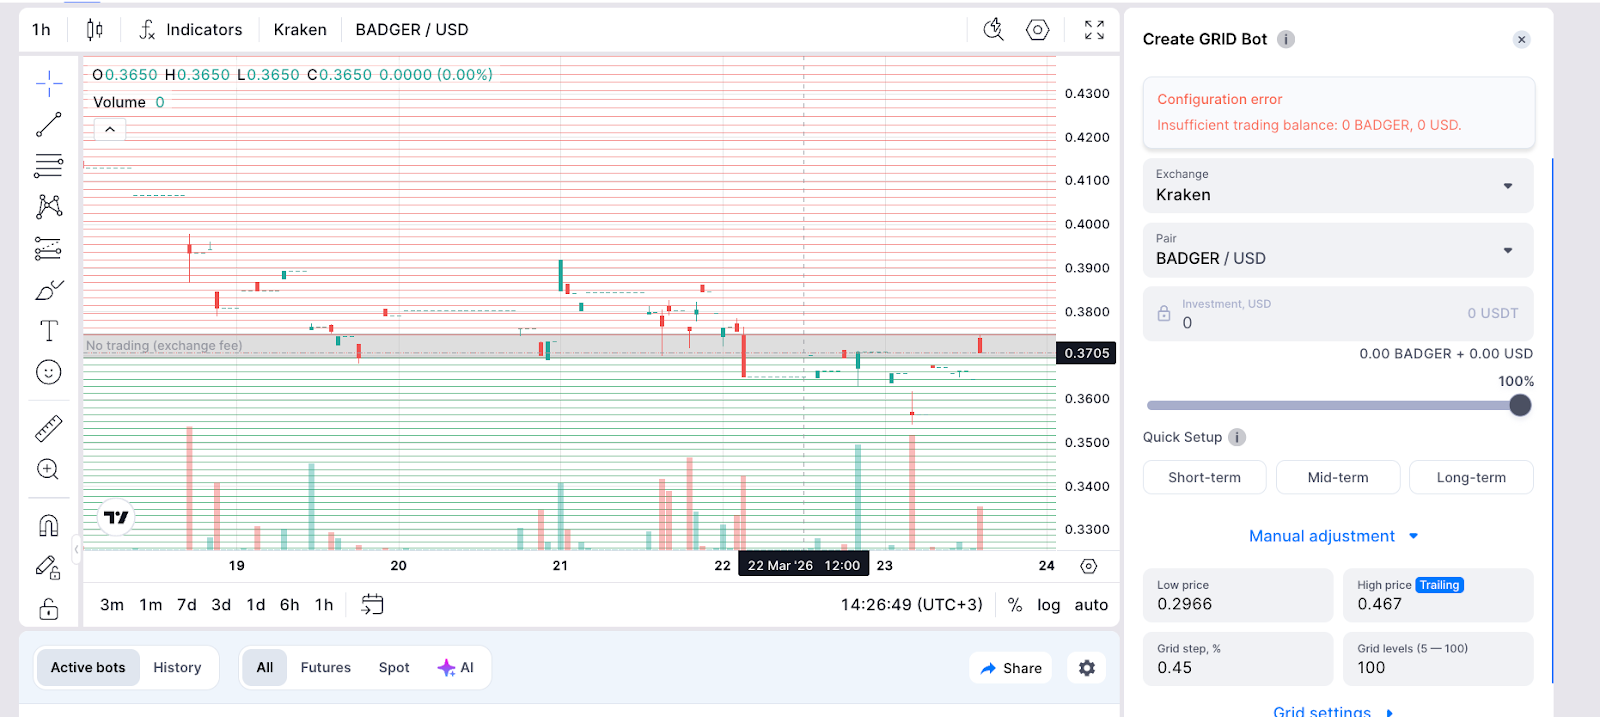The height and width of the screenshot is (717, 1600).
Task: Choose Short-term quick setup
Action: click(1204, 477)
